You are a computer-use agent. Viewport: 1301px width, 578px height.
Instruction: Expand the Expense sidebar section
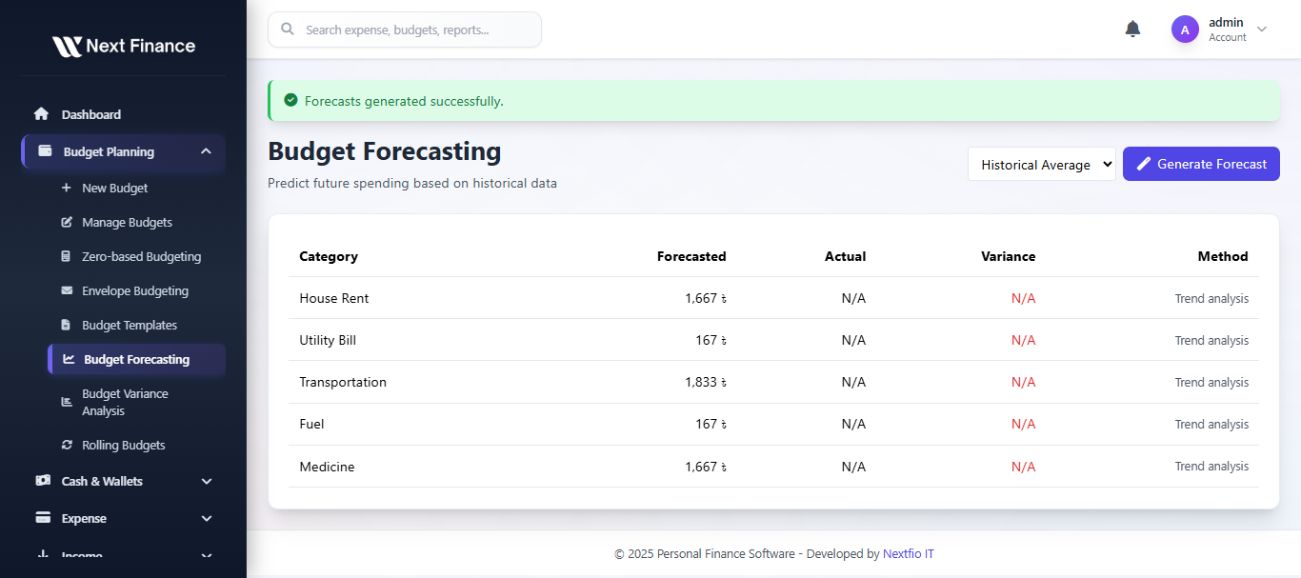(206, 519)
